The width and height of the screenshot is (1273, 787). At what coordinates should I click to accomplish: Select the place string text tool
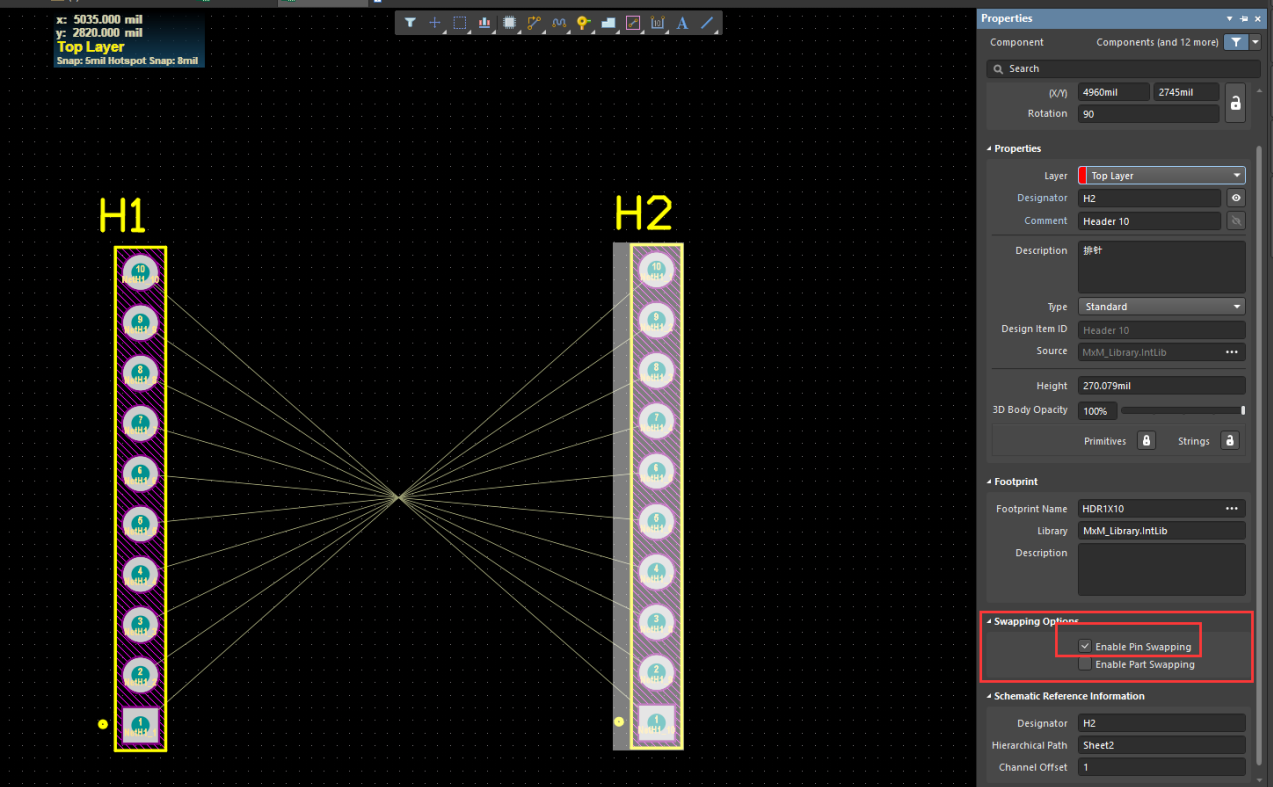pos(683,22)
